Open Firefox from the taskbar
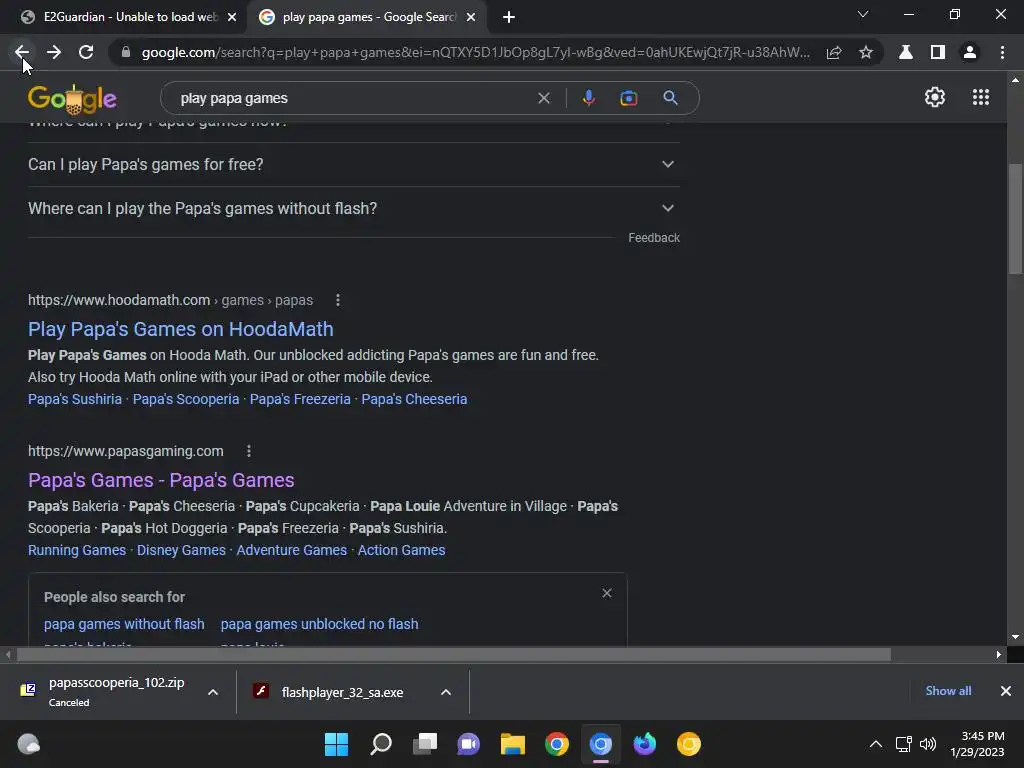 [645, 744]
